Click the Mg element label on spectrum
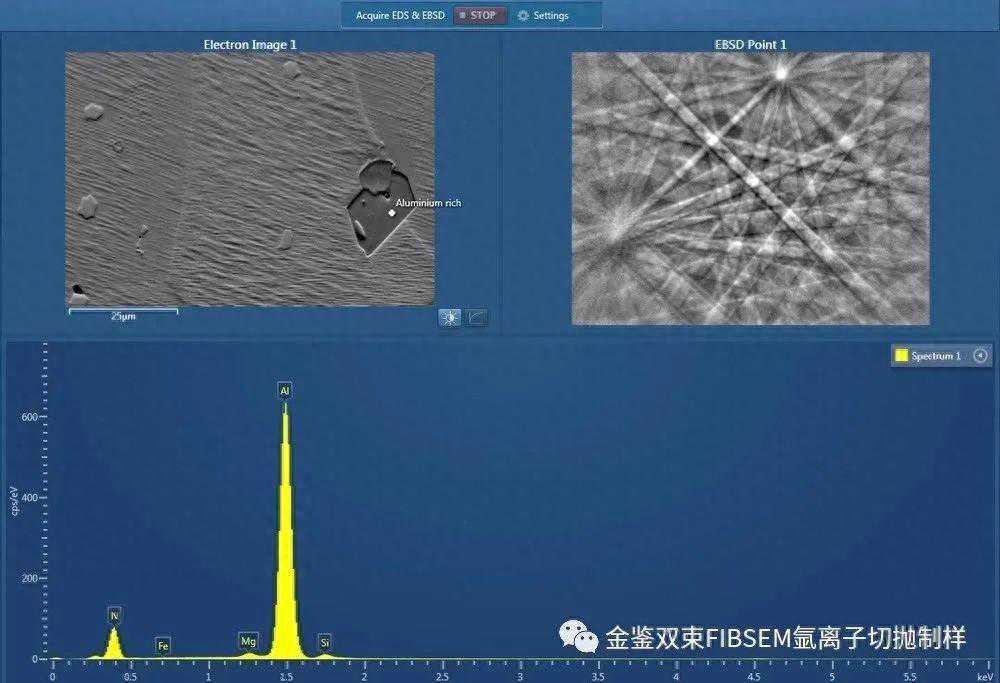This screenshot has height=683, width=1000. click(248, 640)
